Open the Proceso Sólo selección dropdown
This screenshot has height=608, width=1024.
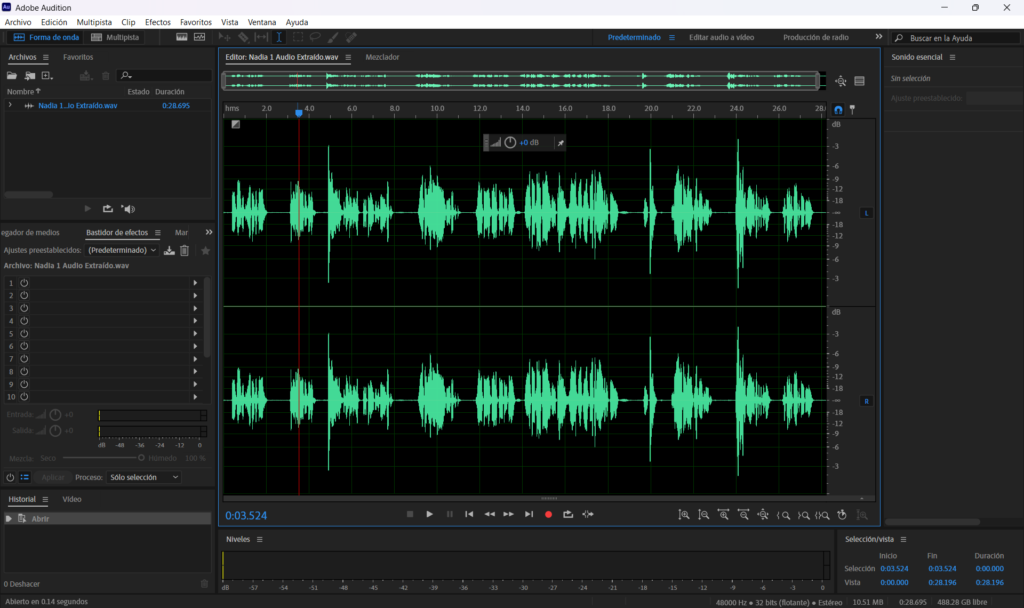(144, 477)
